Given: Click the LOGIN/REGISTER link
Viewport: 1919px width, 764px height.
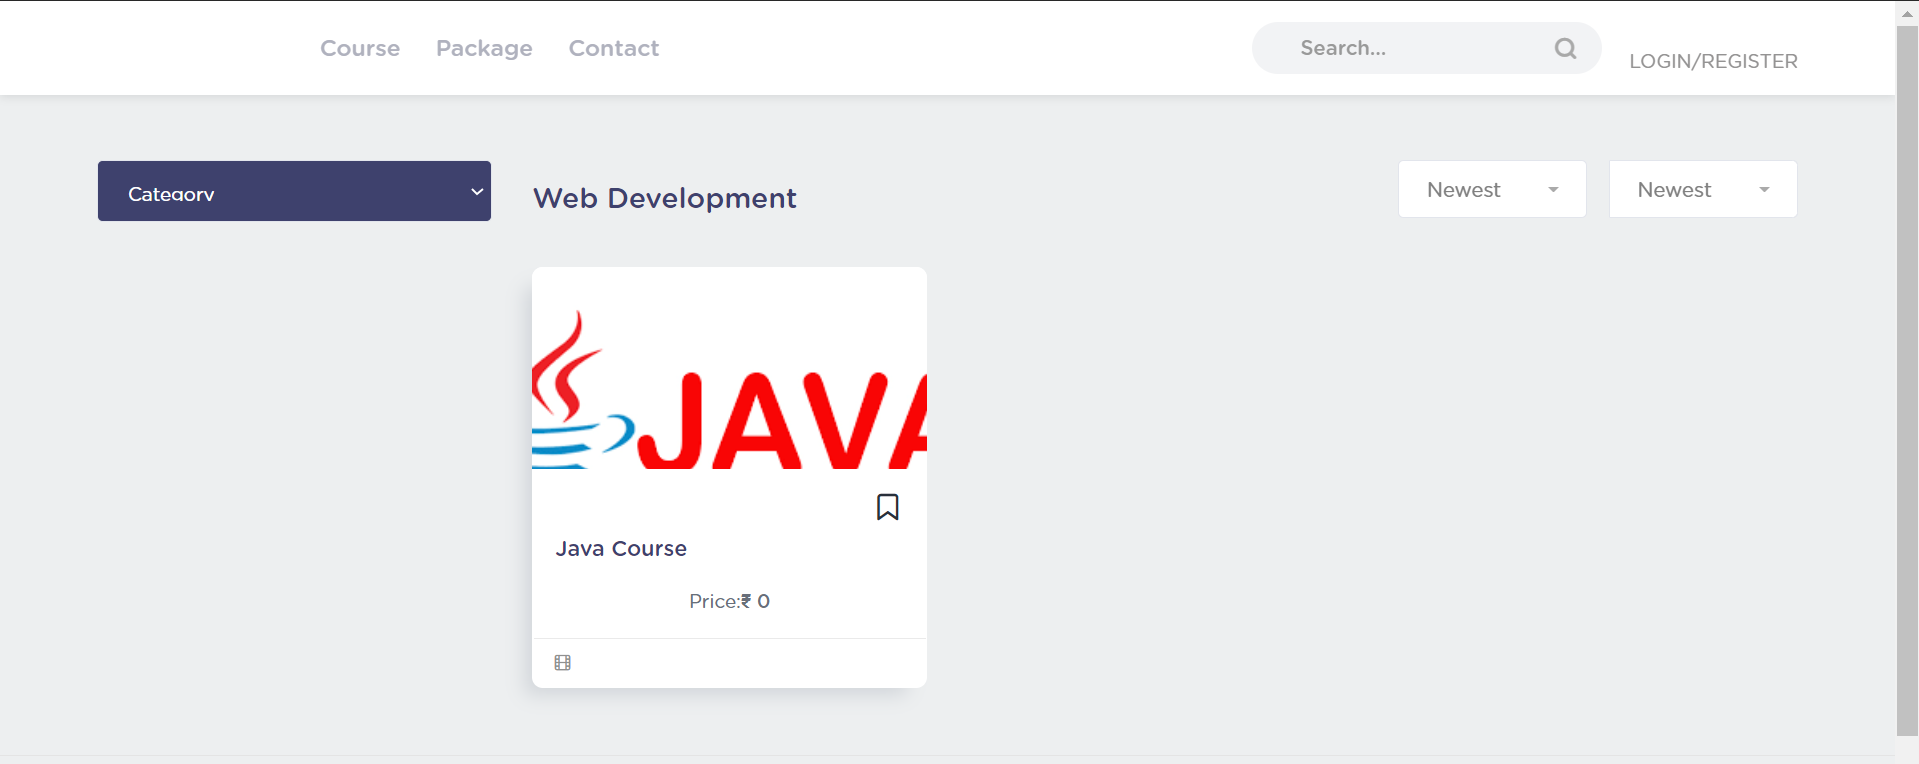Looking at the screenshot, I should pyautogui.click(x=1713, y=61).
